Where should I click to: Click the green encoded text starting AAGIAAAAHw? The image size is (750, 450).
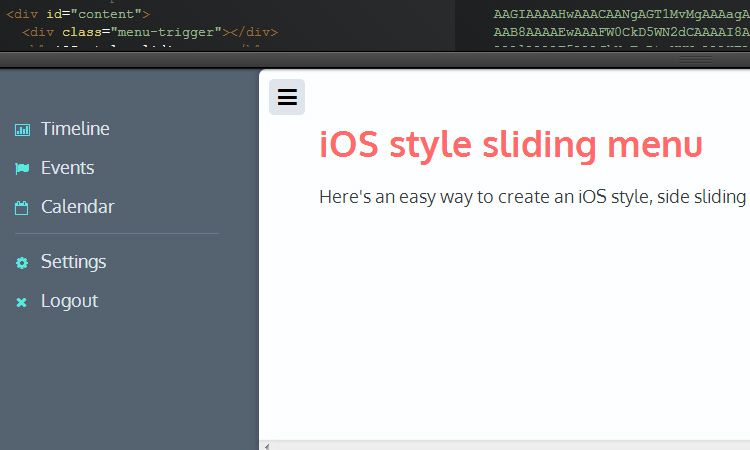click(x=620, y=15)
